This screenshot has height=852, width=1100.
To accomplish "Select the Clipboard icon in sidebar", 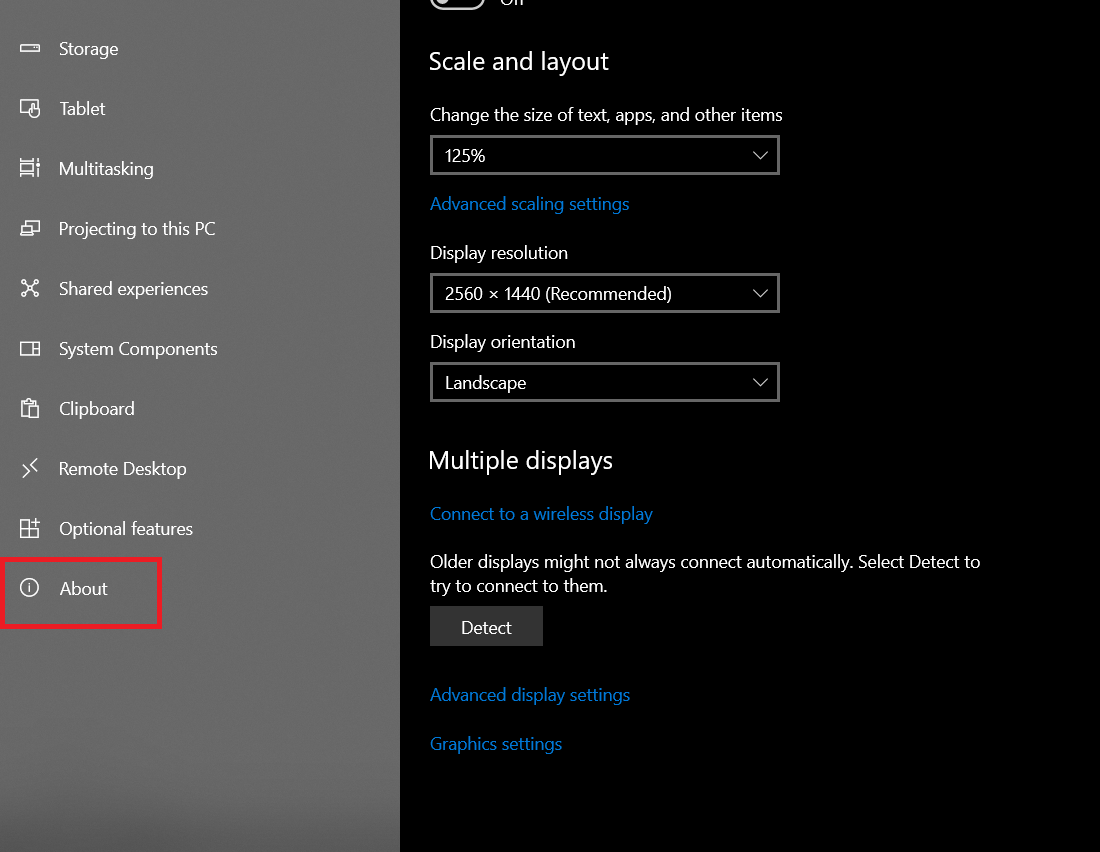I will (x=30, y=409).
